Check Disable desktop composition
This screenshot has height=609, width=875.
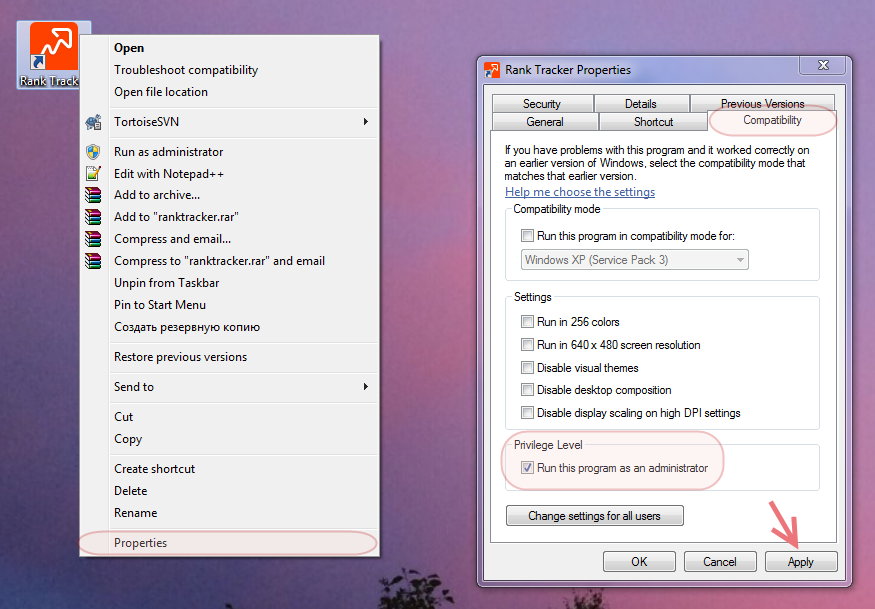coord(527,390)
